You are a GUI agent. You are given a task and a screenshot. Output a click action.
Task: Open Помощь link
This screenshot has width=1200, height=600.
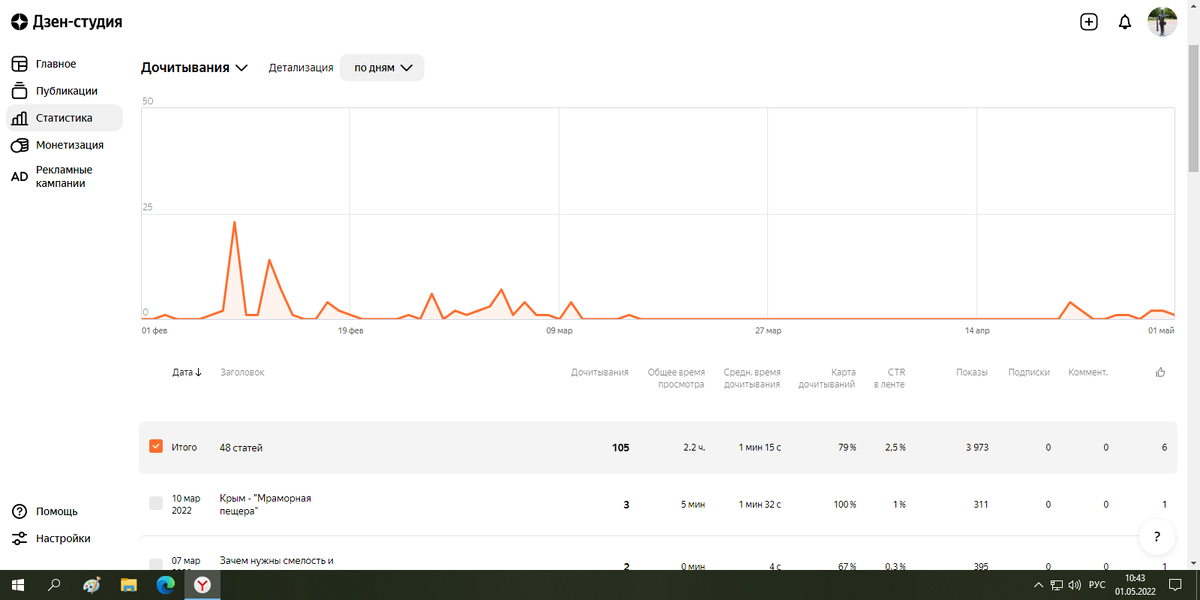(x=57, y=511)
